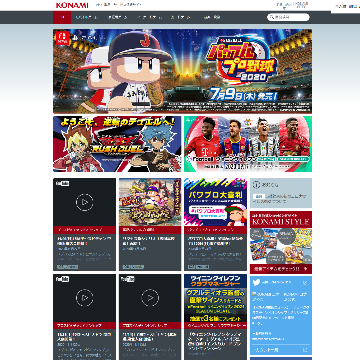This screenshot has height=360, width=360.
Task: Click the Twitter bird icon in the blue widget
Action: (x=256, y=283)
